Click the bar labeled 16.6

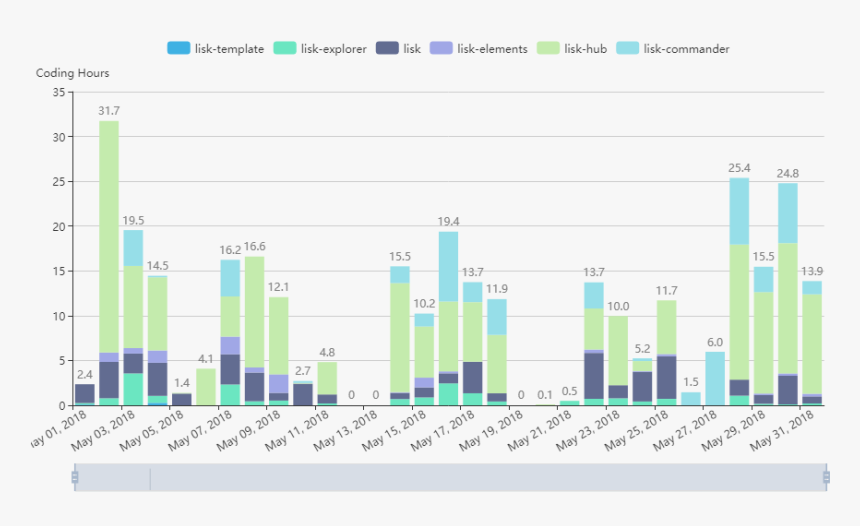pos(254,331)
